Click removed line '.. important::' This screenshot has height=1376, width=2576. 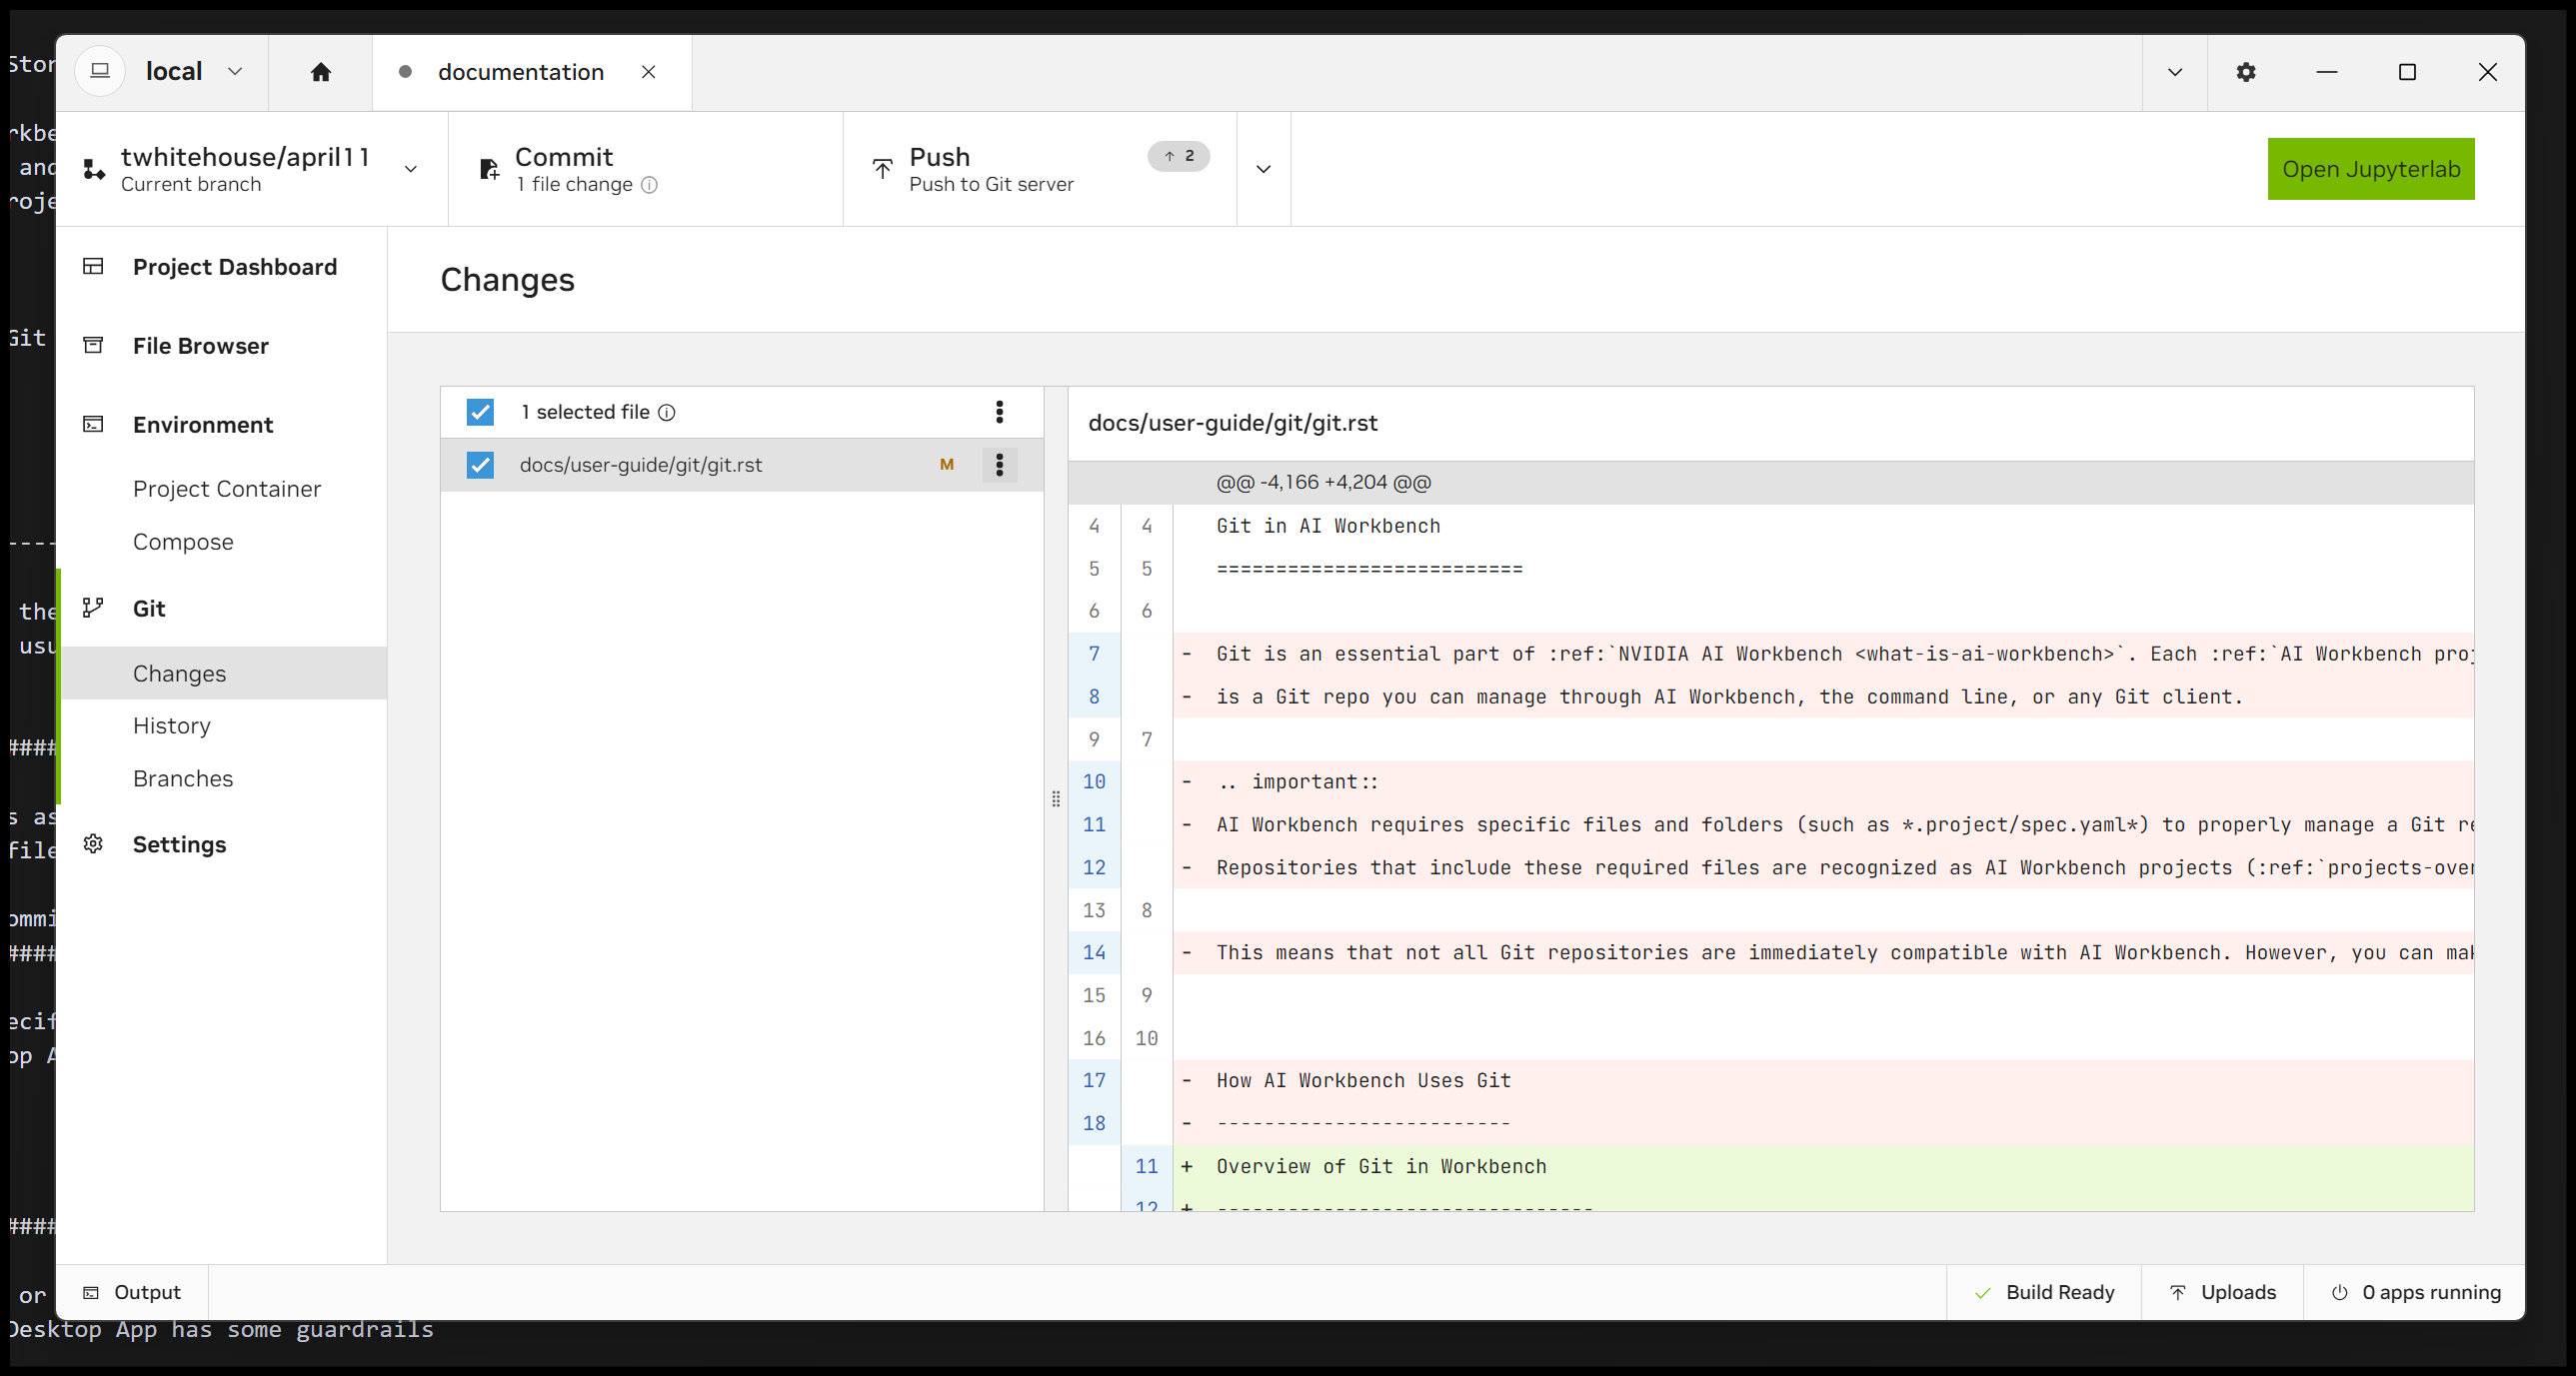(x=1297, y=782)
